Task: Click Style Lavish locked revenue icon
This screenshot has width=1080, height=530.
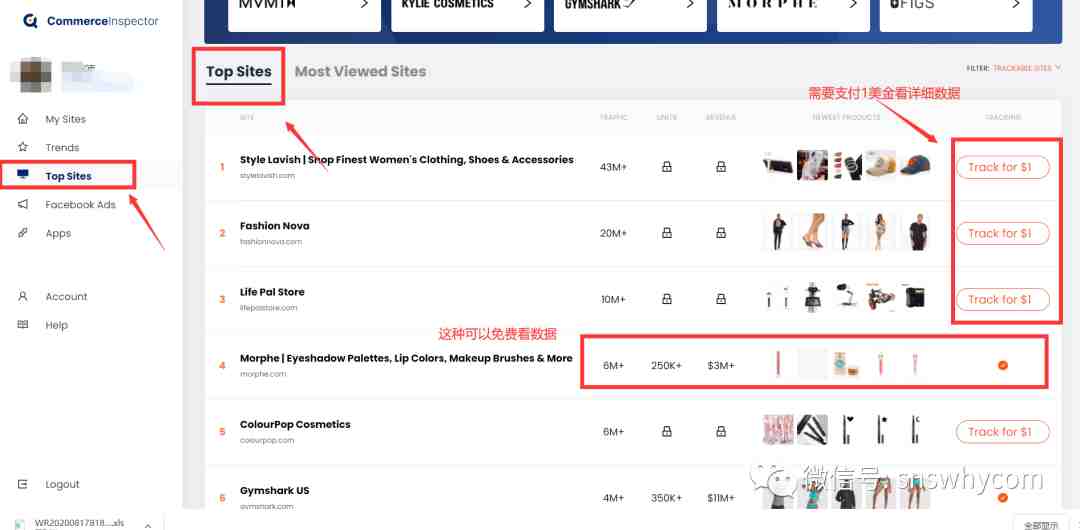Action: [x=720, y=167]
